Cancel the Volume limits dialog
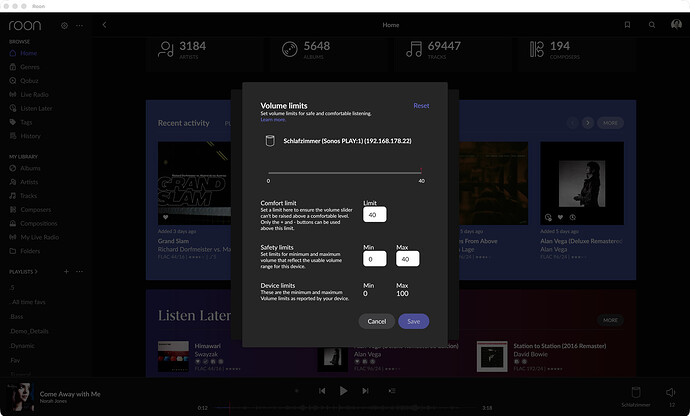The width and height of the screenshot is (690, 416). pyautogui.click(x=377, y=321)
